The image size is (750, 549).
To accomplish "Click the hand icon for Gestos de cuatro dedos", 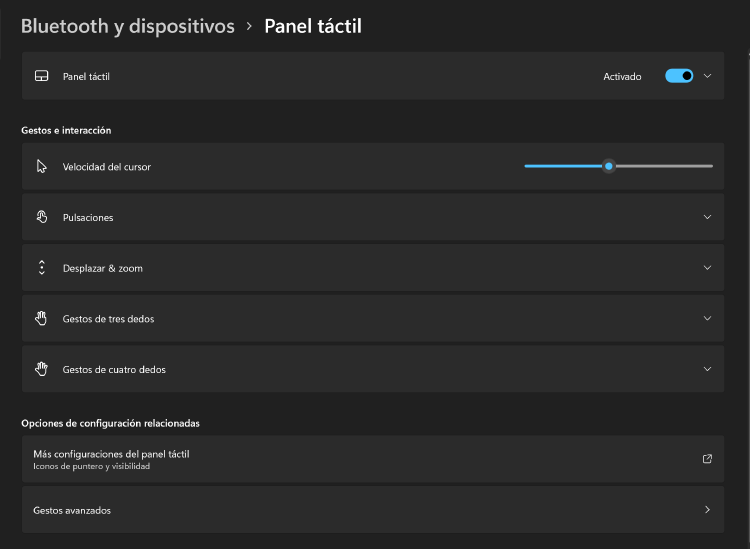I will [41, 369].
